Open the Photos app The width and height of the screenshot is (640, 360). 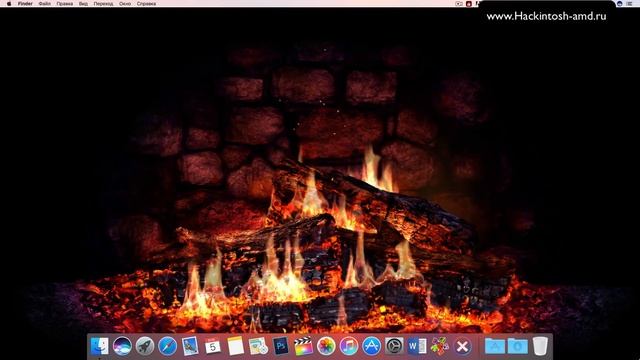(326, 347)
